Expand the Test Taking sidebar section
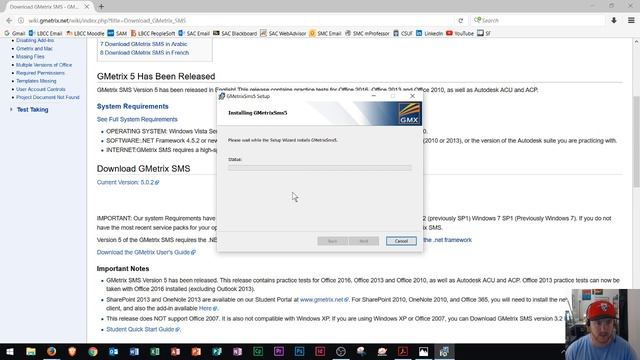640x360 pixels. pos(11,109)
